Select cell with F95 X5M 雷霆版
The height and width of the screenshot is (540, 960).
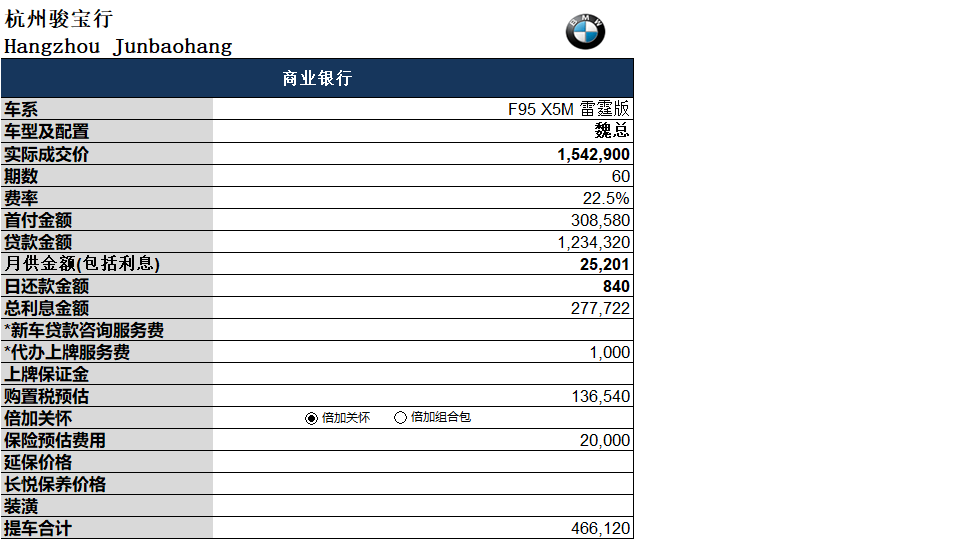pyautogui.click(x=423, y=109)
